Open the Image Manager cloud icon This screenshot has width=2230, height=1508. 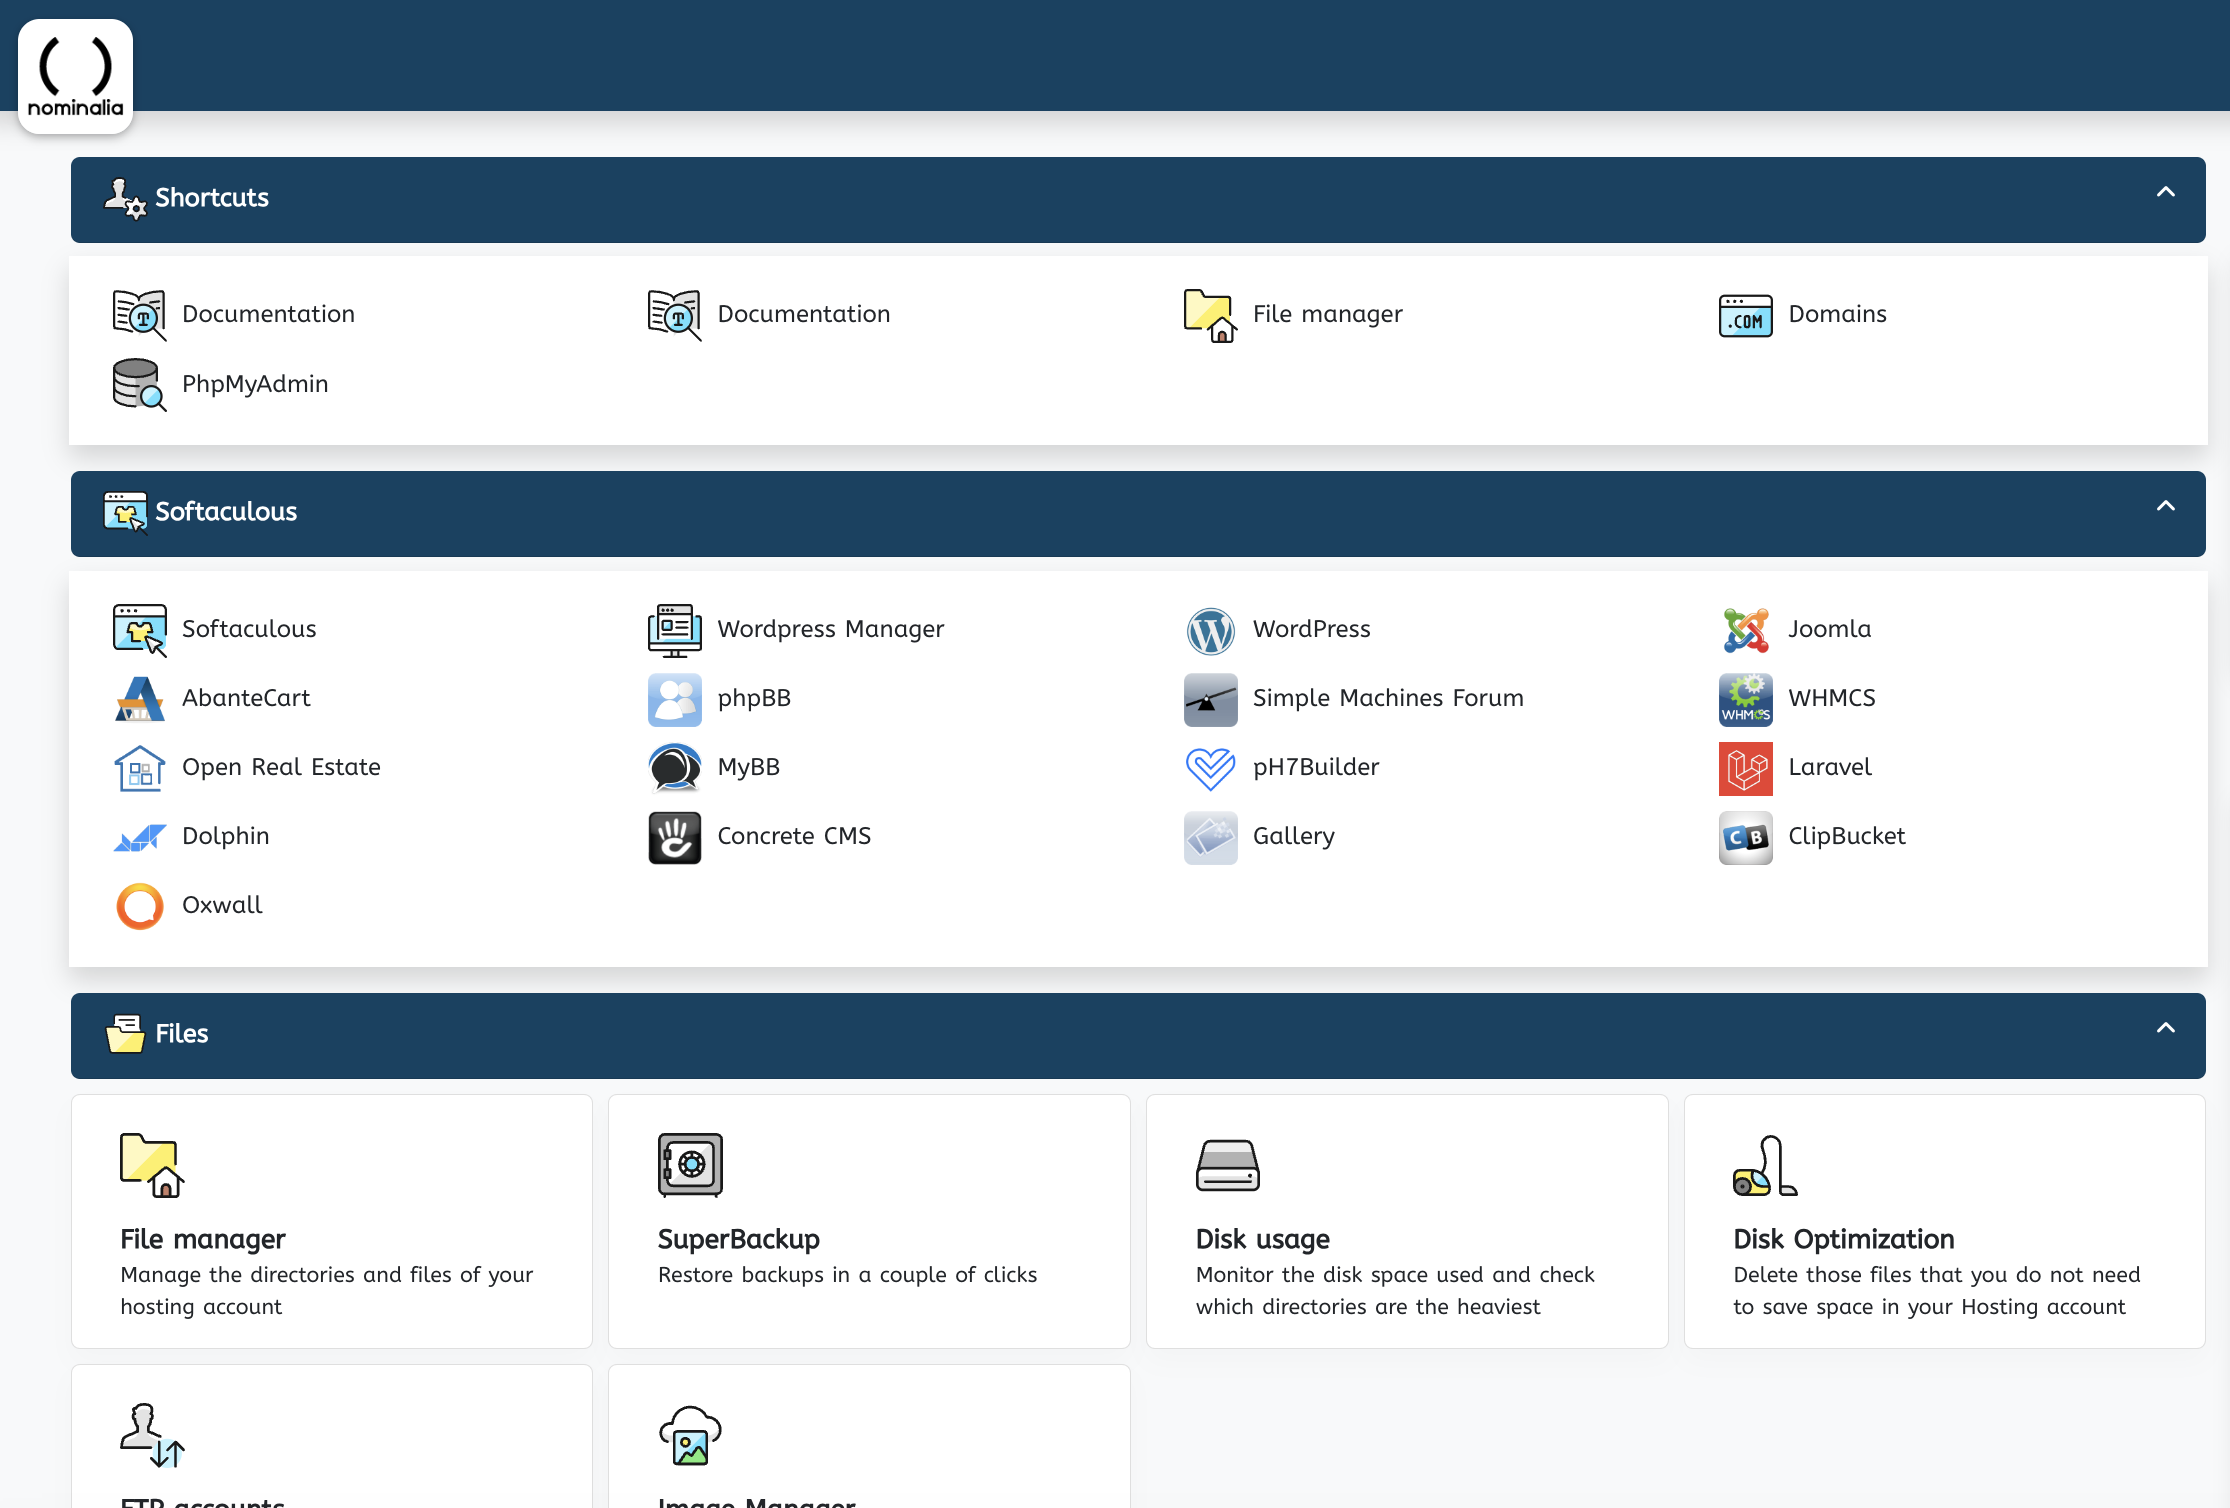690,1435
